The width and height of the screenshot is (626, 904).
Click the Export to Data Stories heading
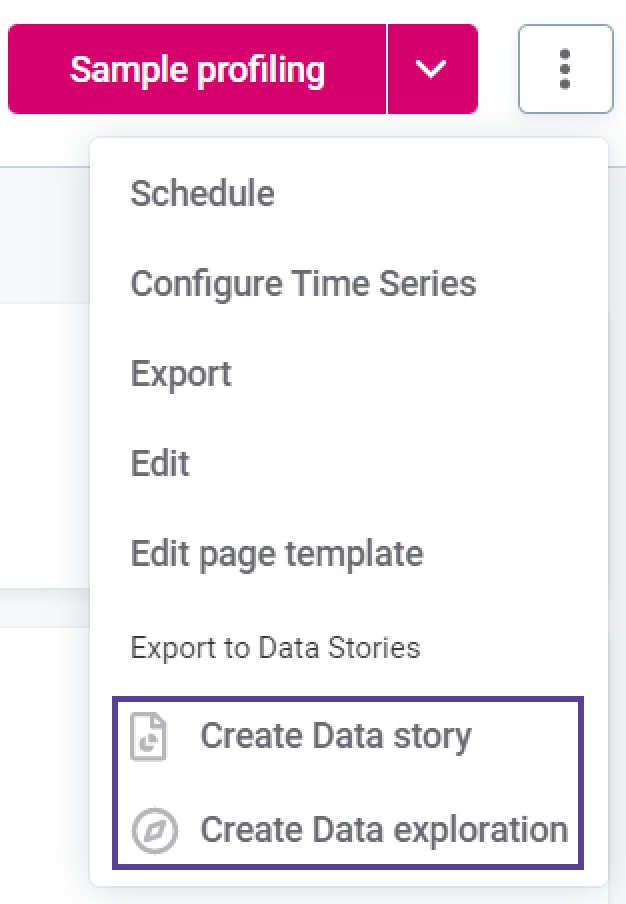point(275,647)
